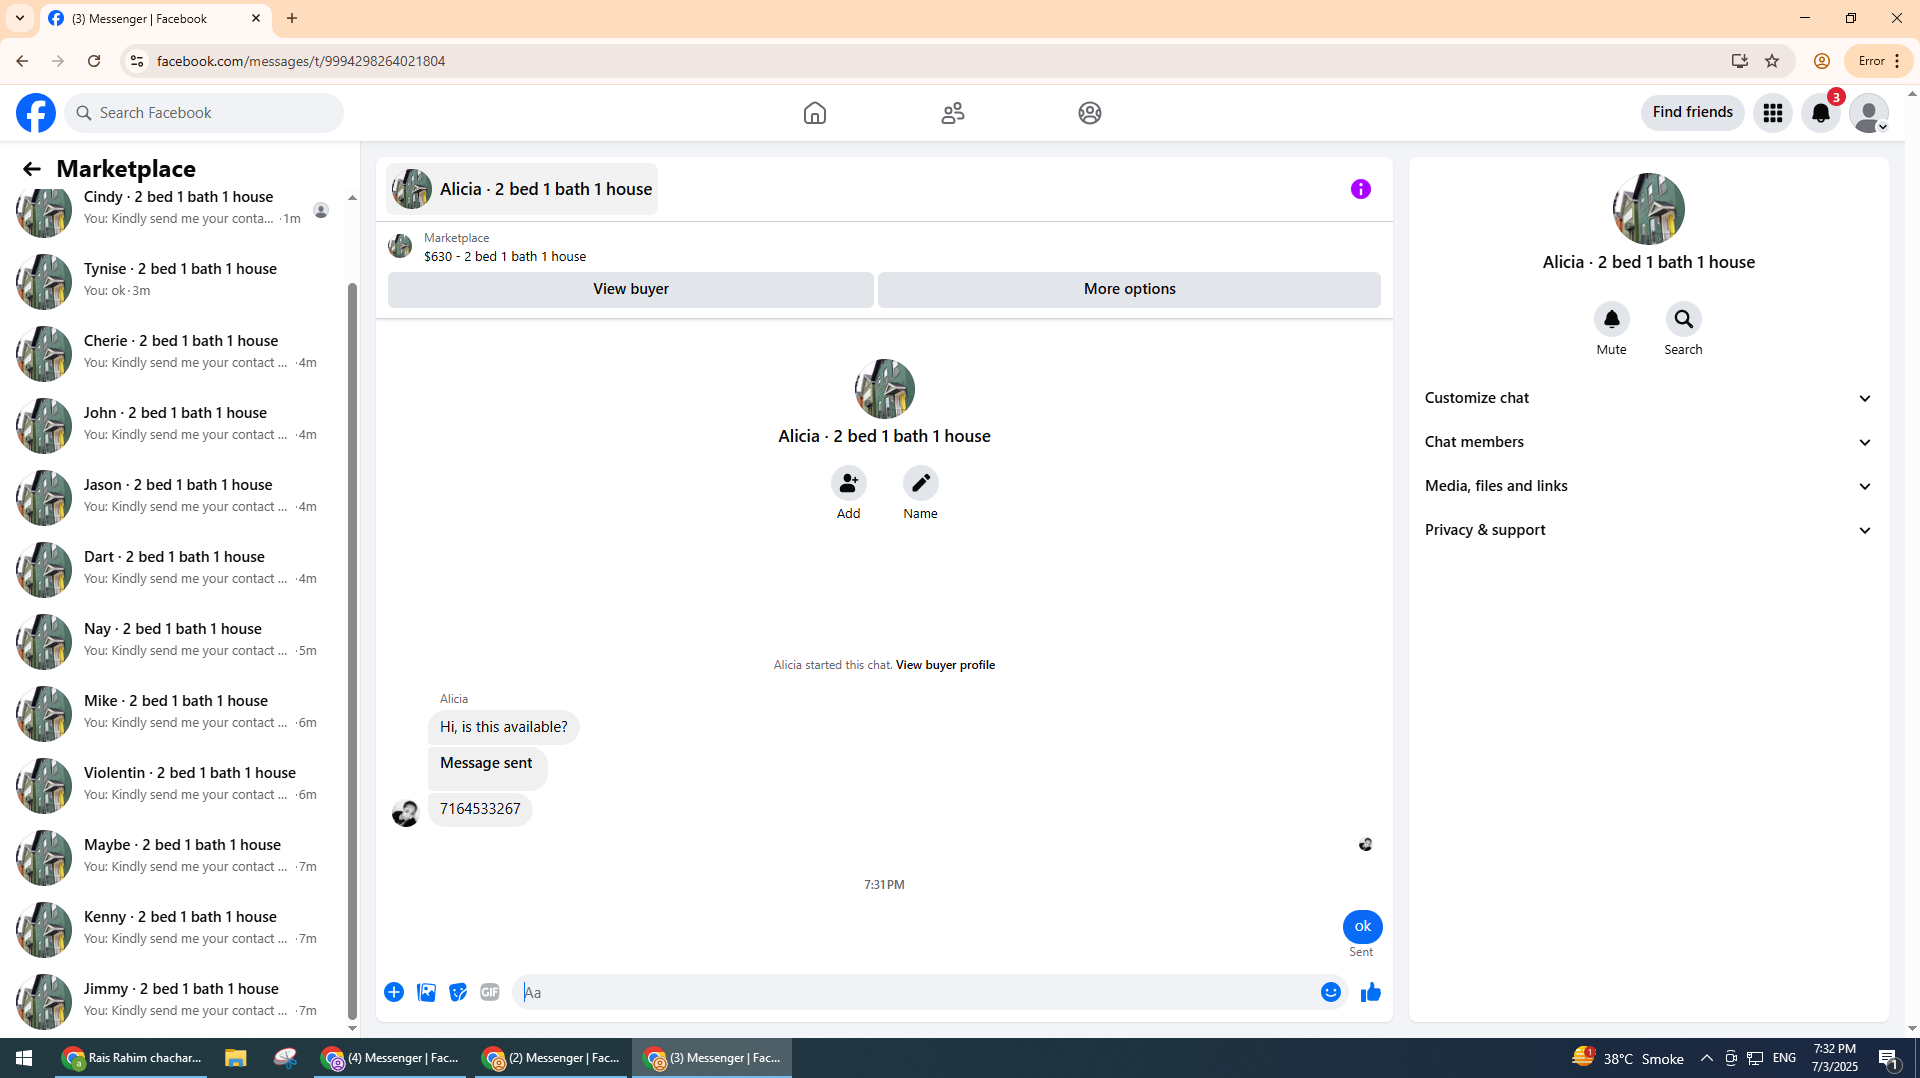Open the apps grid menu
1920x1078 pixels.
click(x=1773, y=113)
